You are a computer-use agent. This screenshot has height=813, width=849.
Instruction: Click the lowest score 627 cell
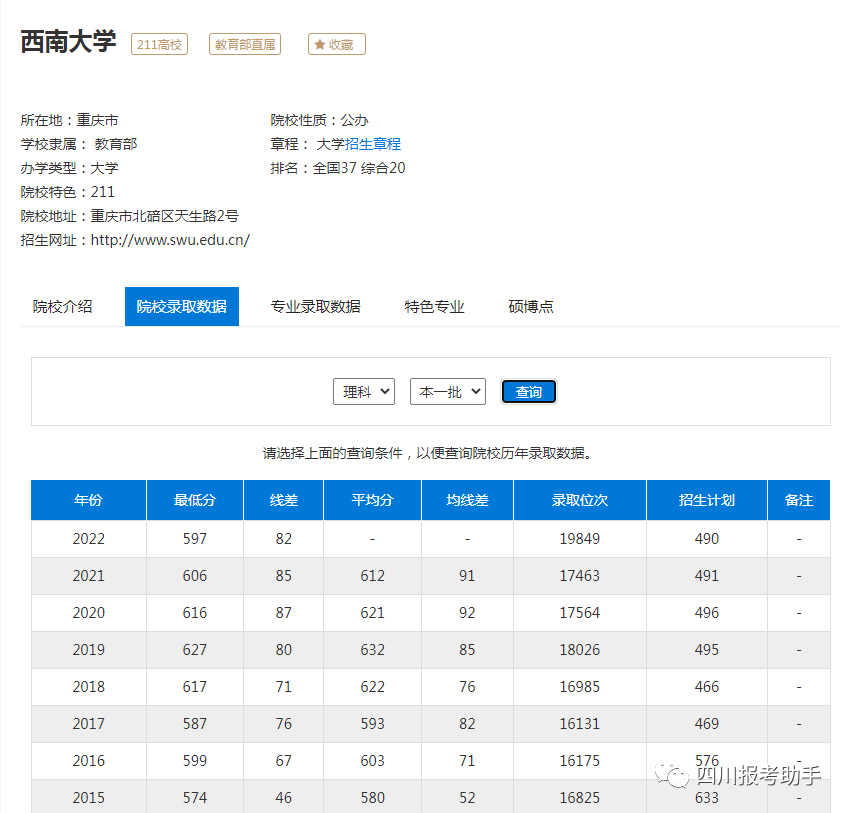(x=195, y=650)
